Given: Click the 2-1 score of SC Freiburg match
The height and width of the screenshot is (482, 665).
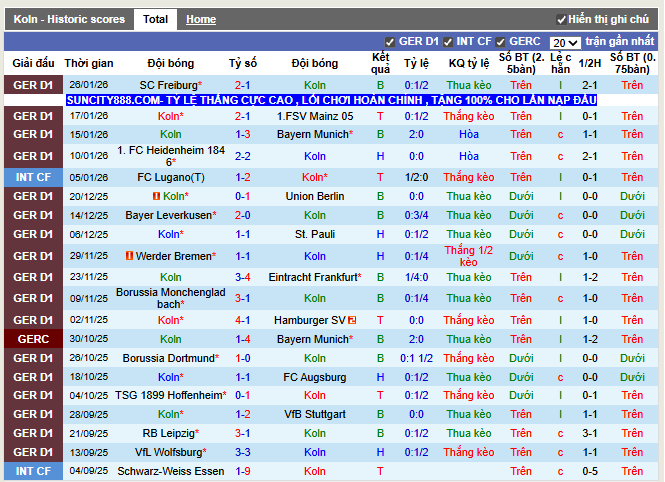Looking at the screenshot, I should [243, 85].
